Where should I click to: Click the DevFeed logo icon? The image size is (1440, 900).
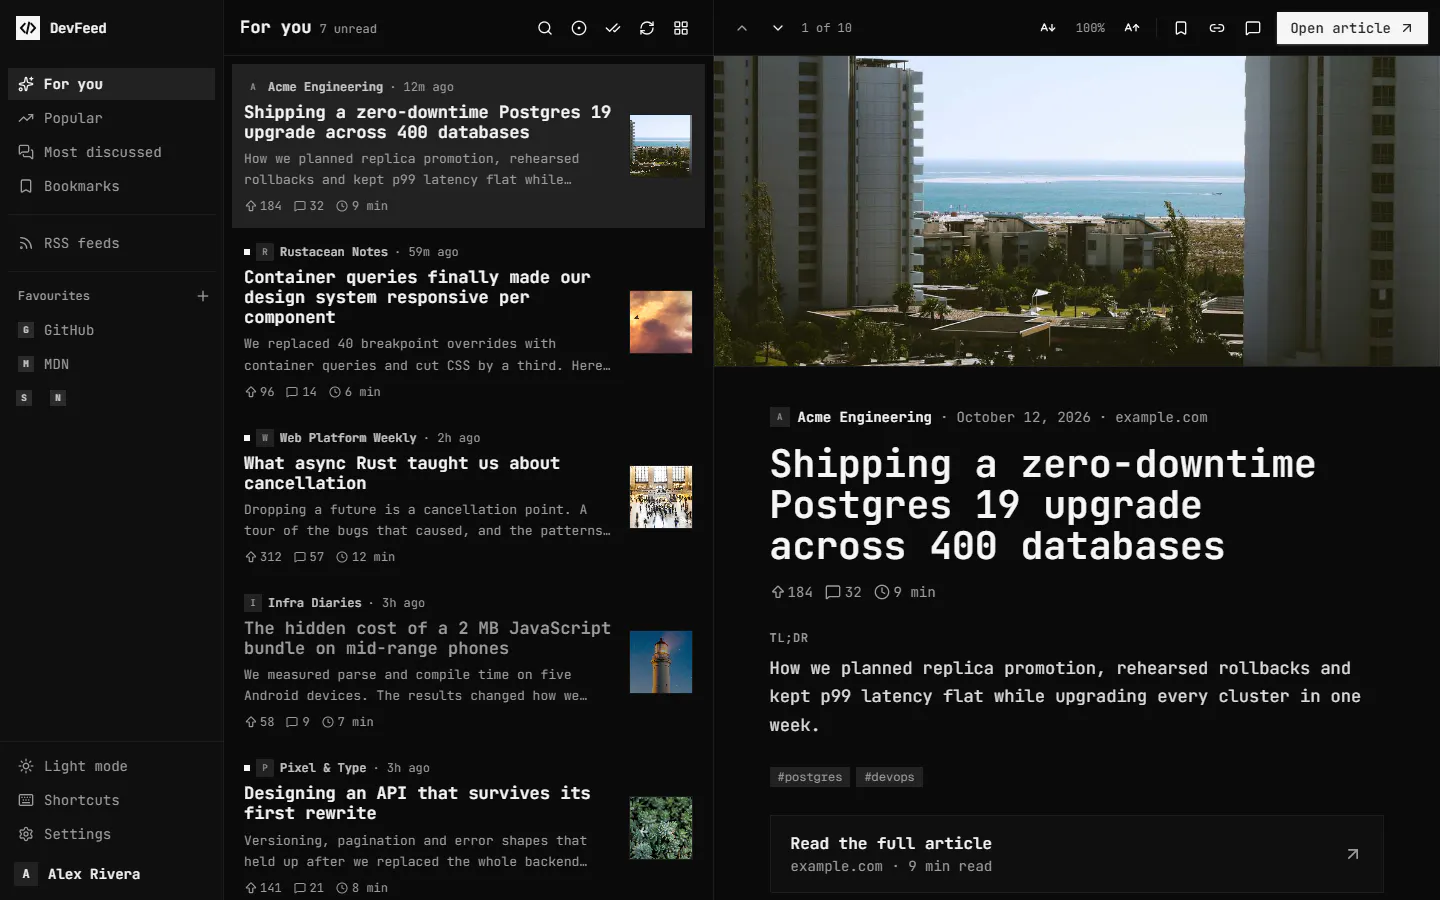click(x=28, y=28)
